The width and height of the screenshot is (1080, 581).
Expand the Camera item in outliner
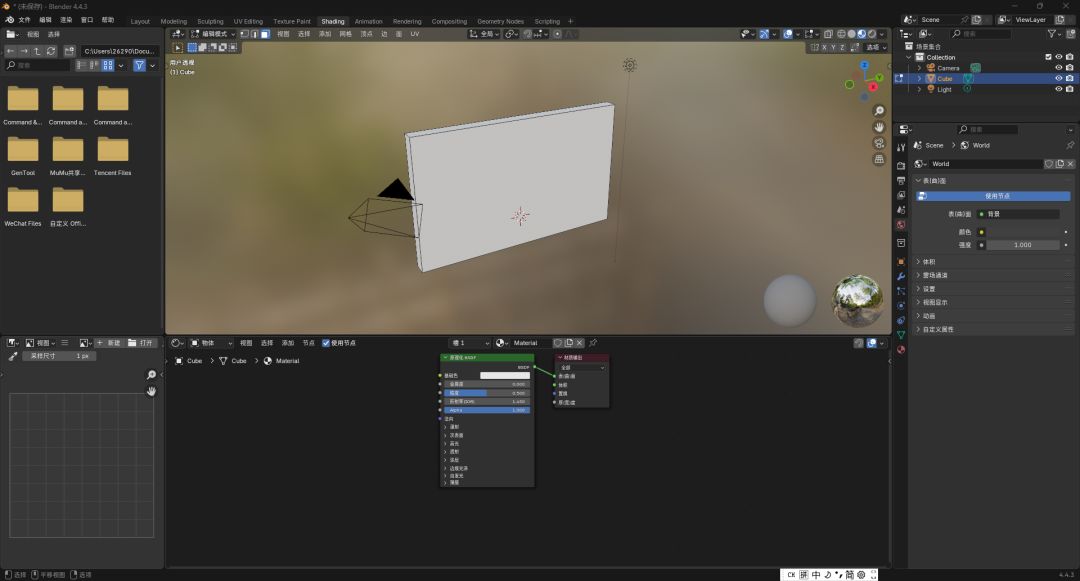tap(920, 68)
